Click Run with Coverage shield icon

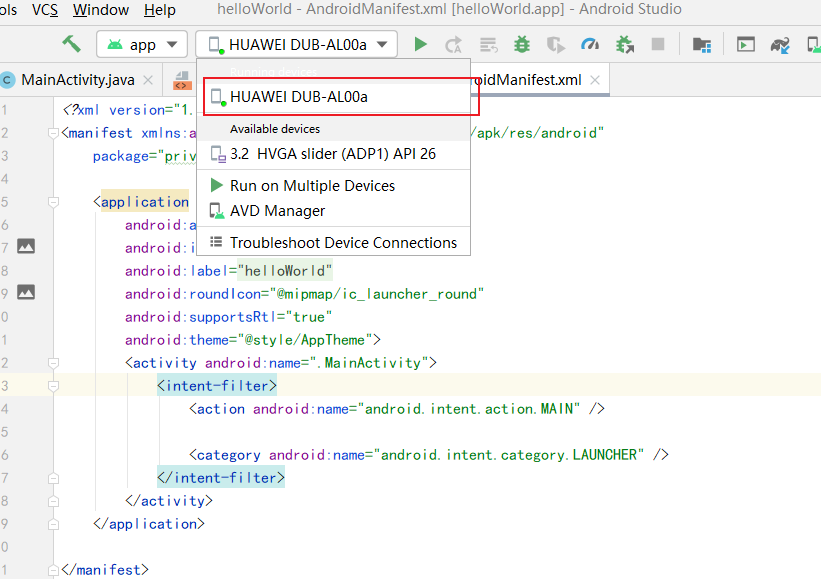pos(556,45)
